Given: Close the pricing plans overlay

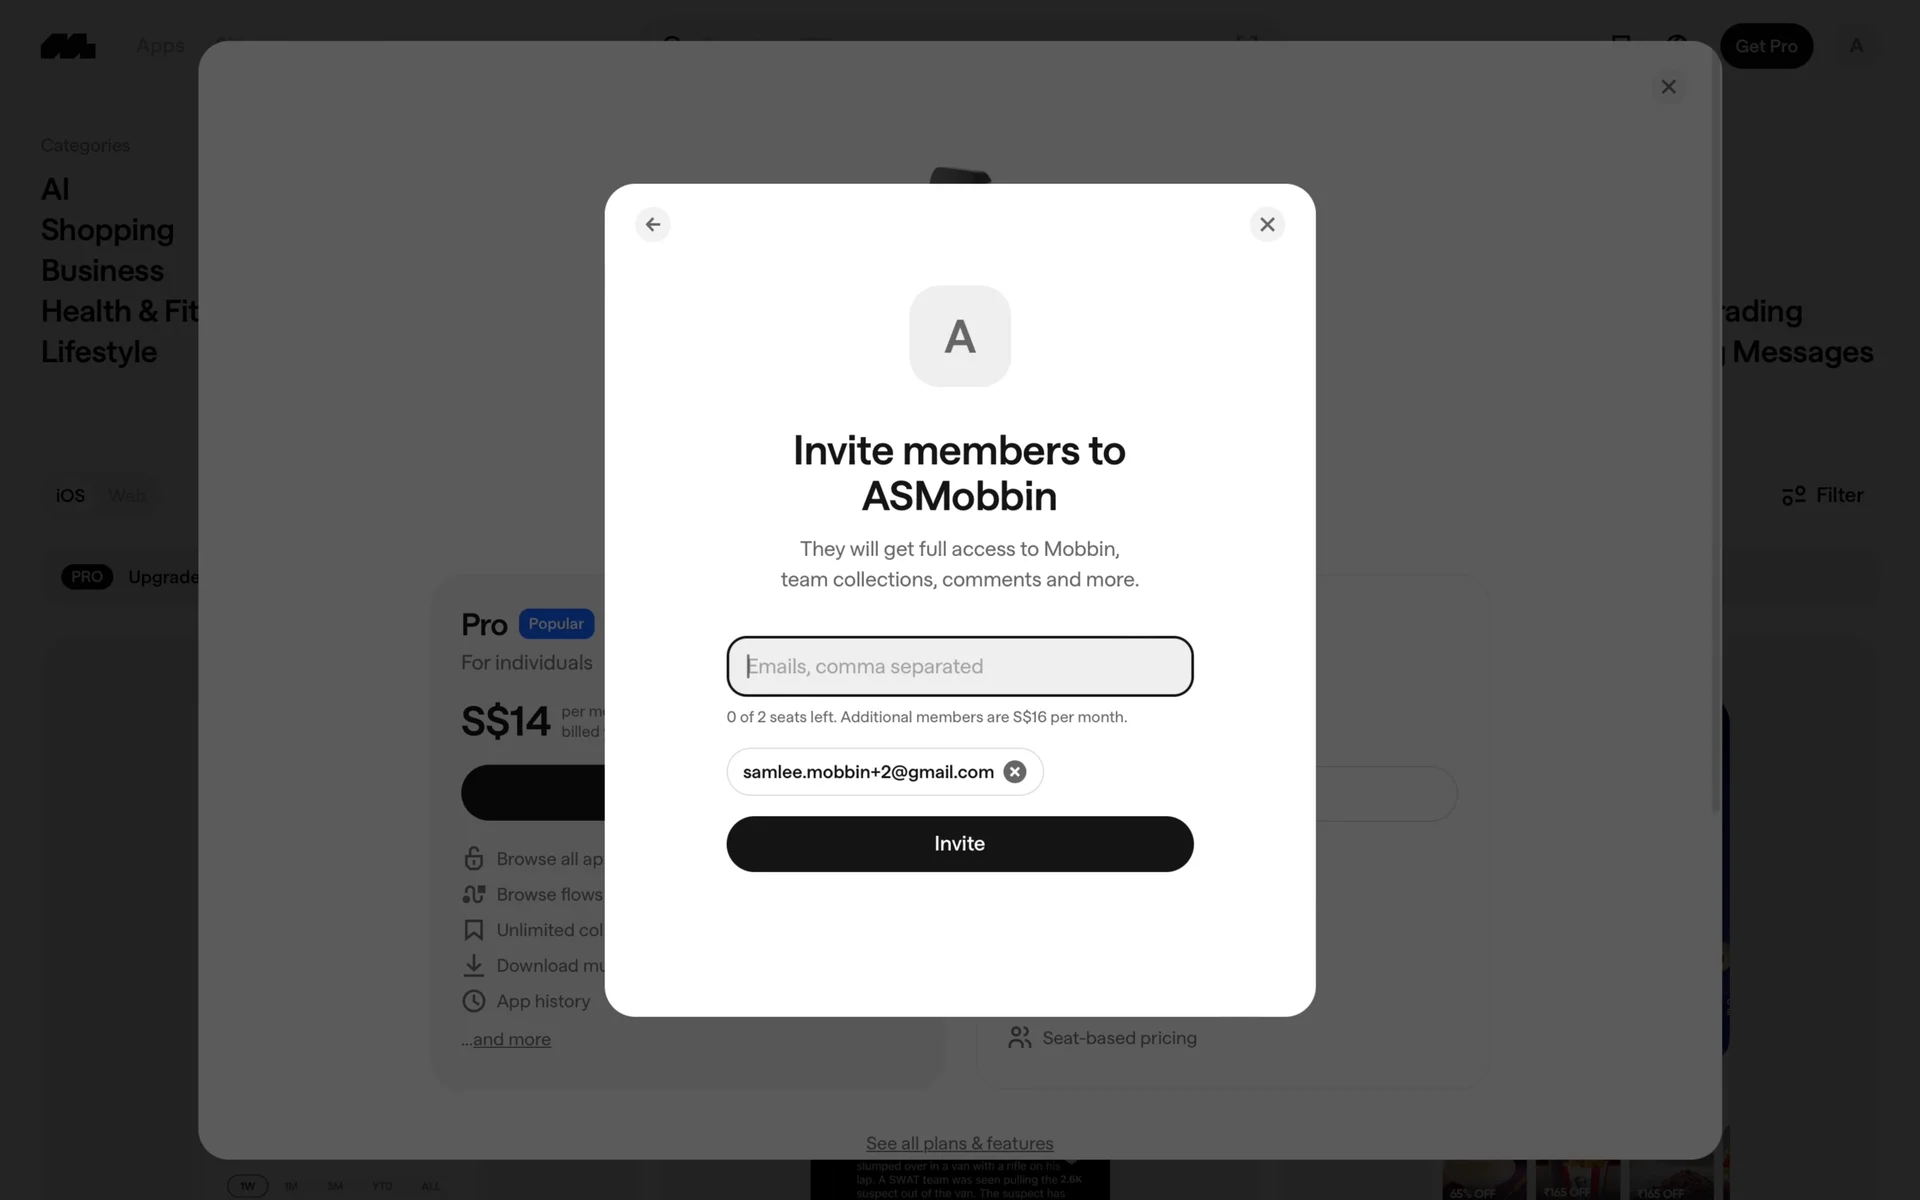Looking at the screenshot, I should tap(1668, 87).
